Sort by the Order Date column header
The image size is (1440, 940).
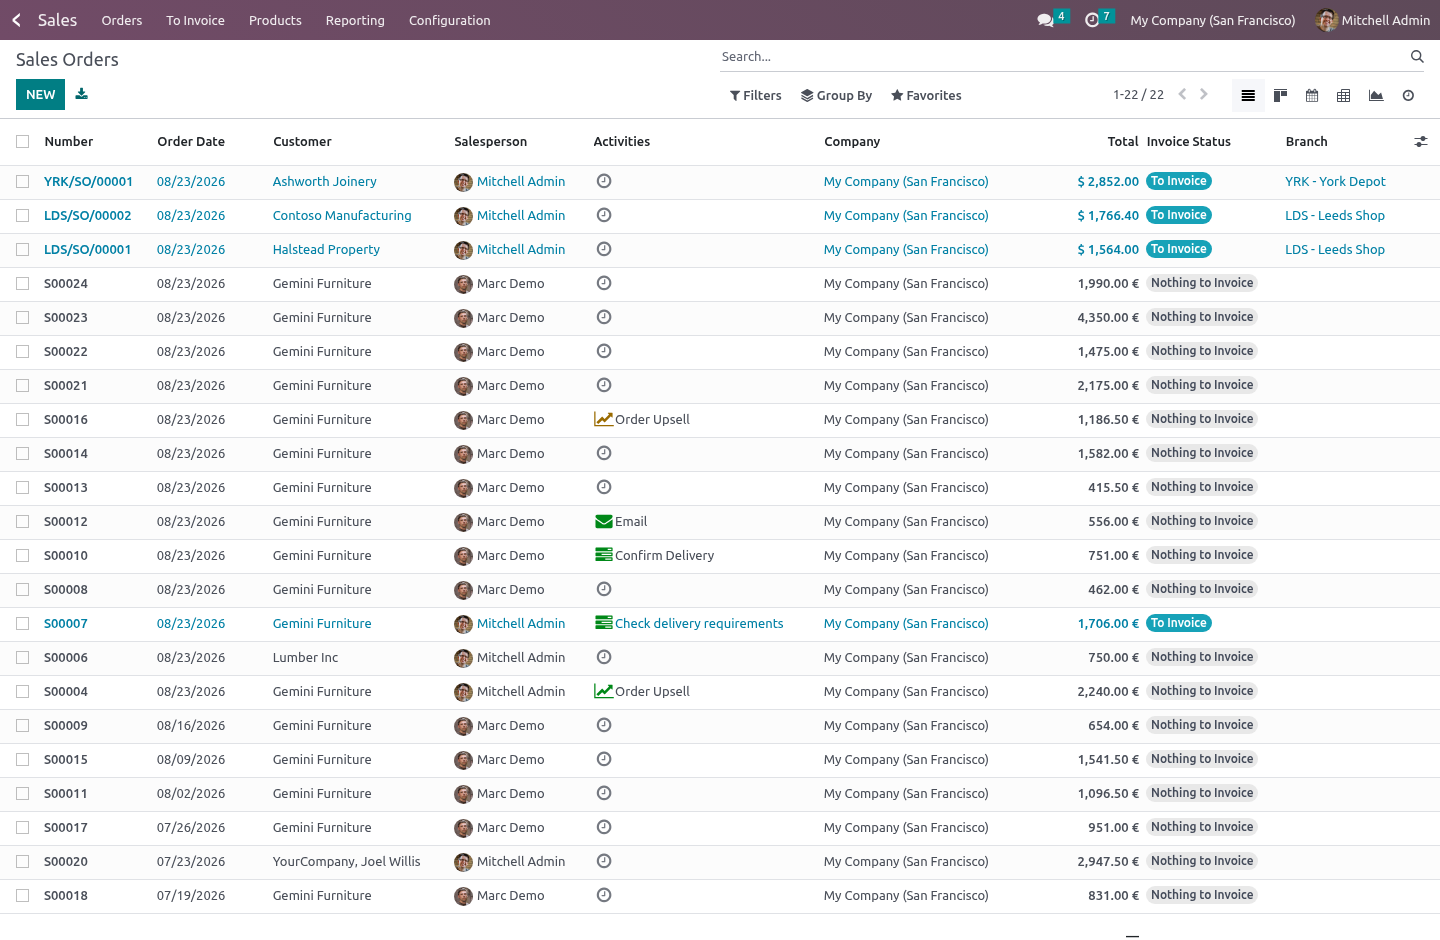[191, 142]
